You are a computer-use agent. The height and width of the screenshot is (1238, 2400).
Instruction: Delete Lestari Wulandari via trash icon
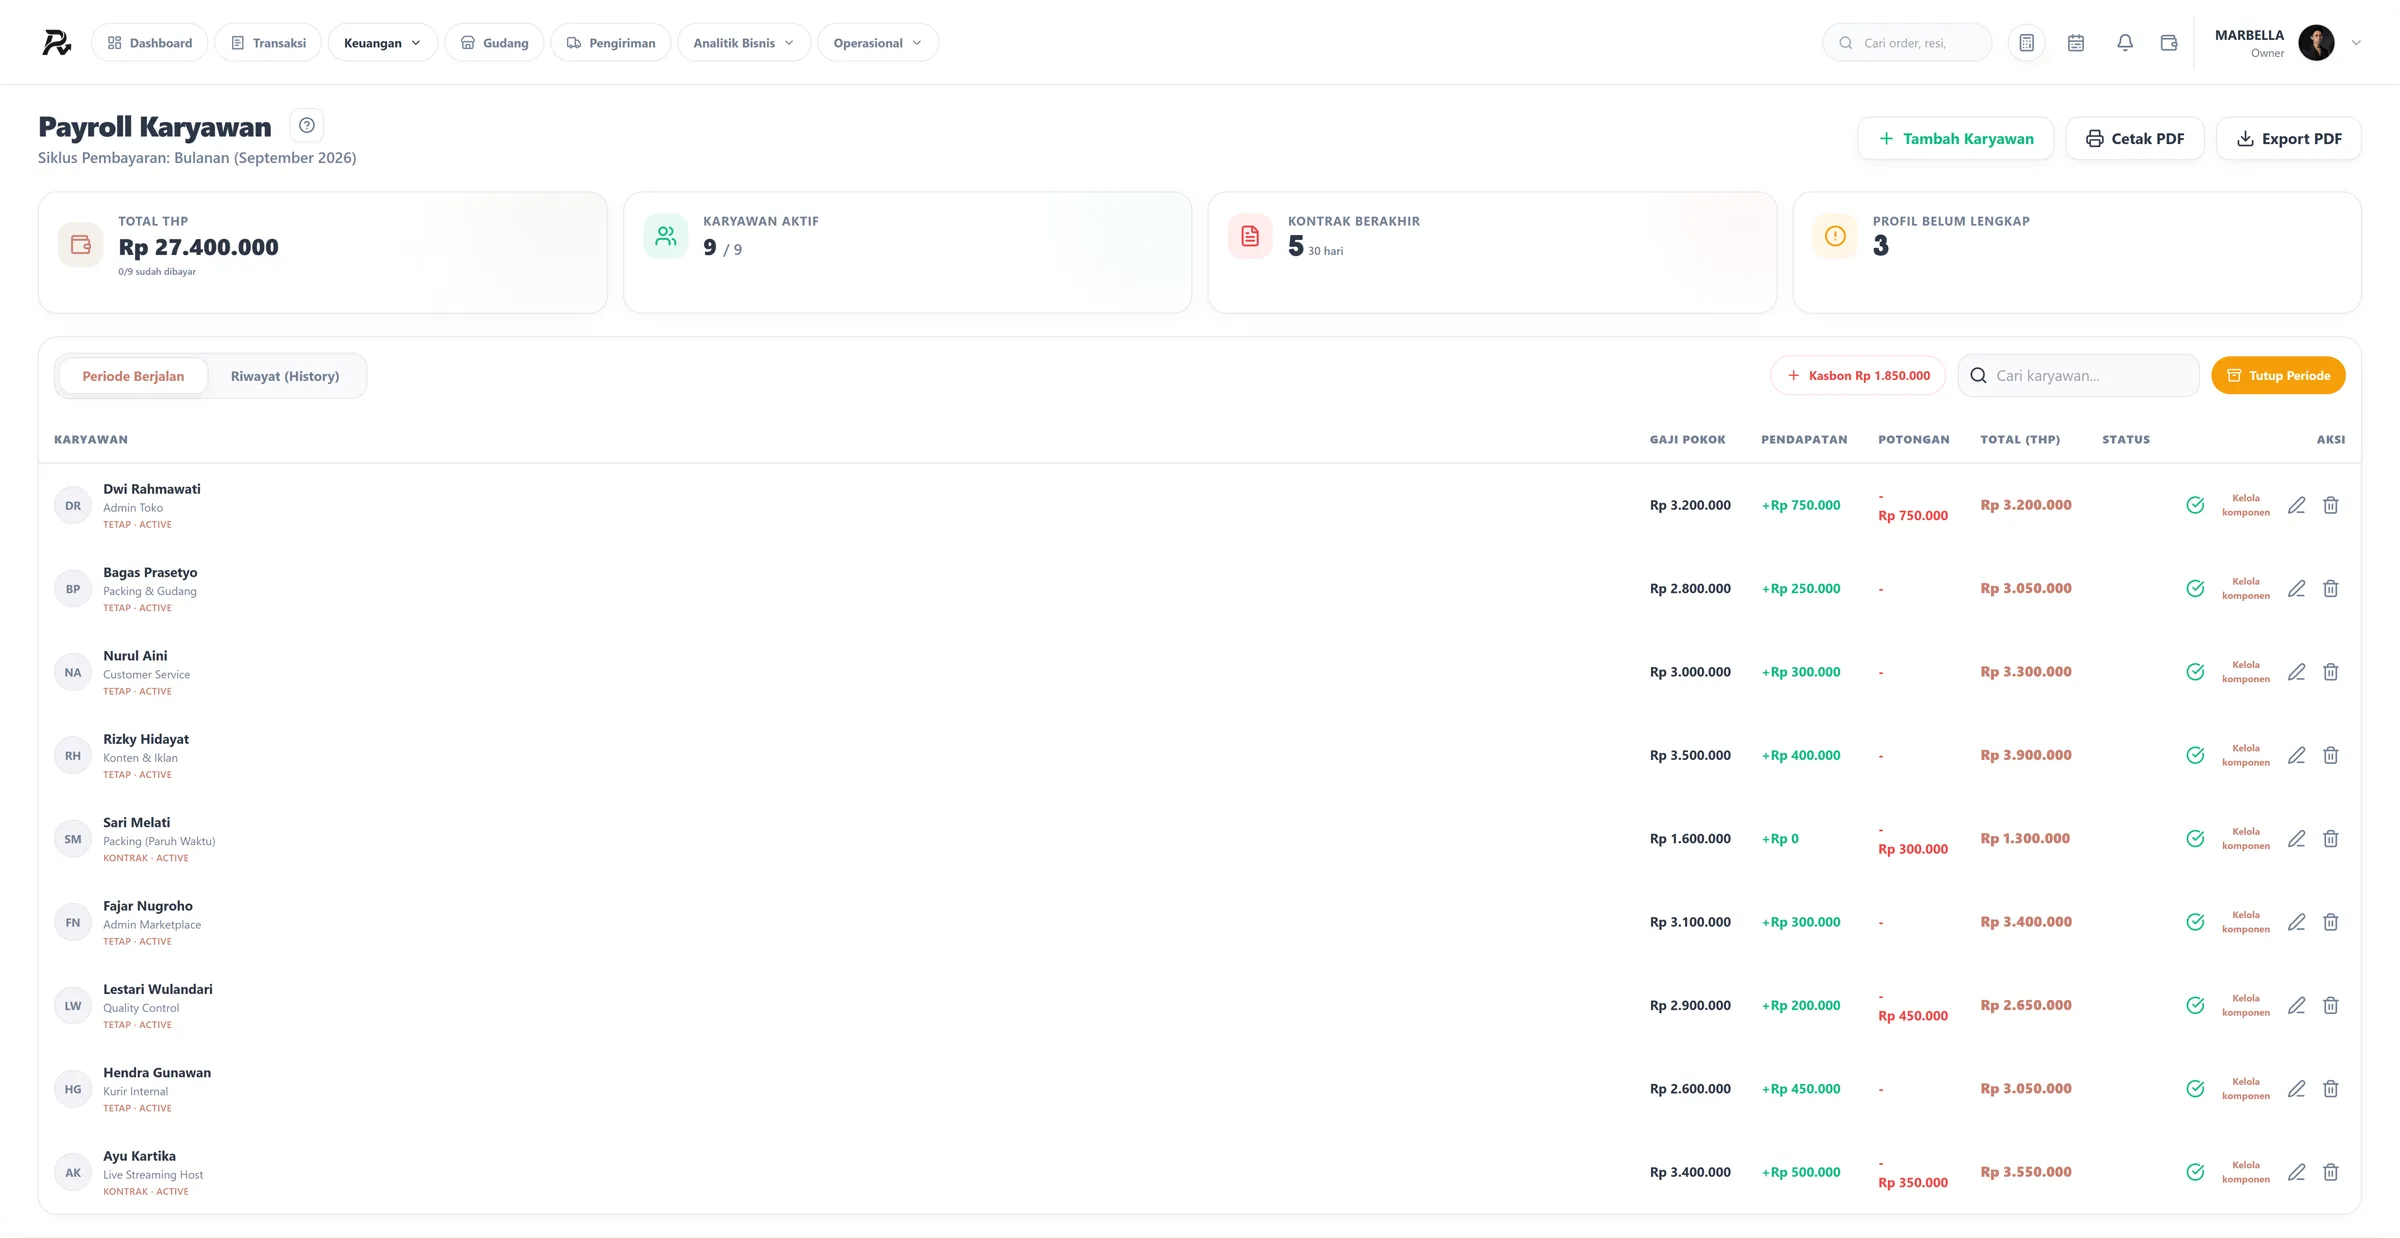pyautogui.click(x=2330, y=1005)
